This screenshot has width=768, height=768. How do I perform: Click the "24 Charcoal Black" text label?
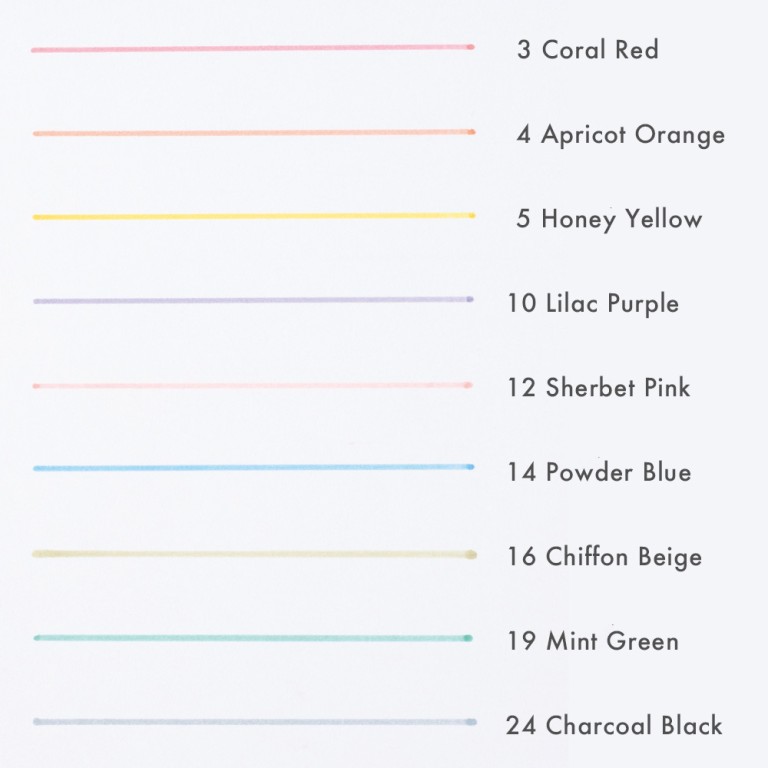(614, 726)
